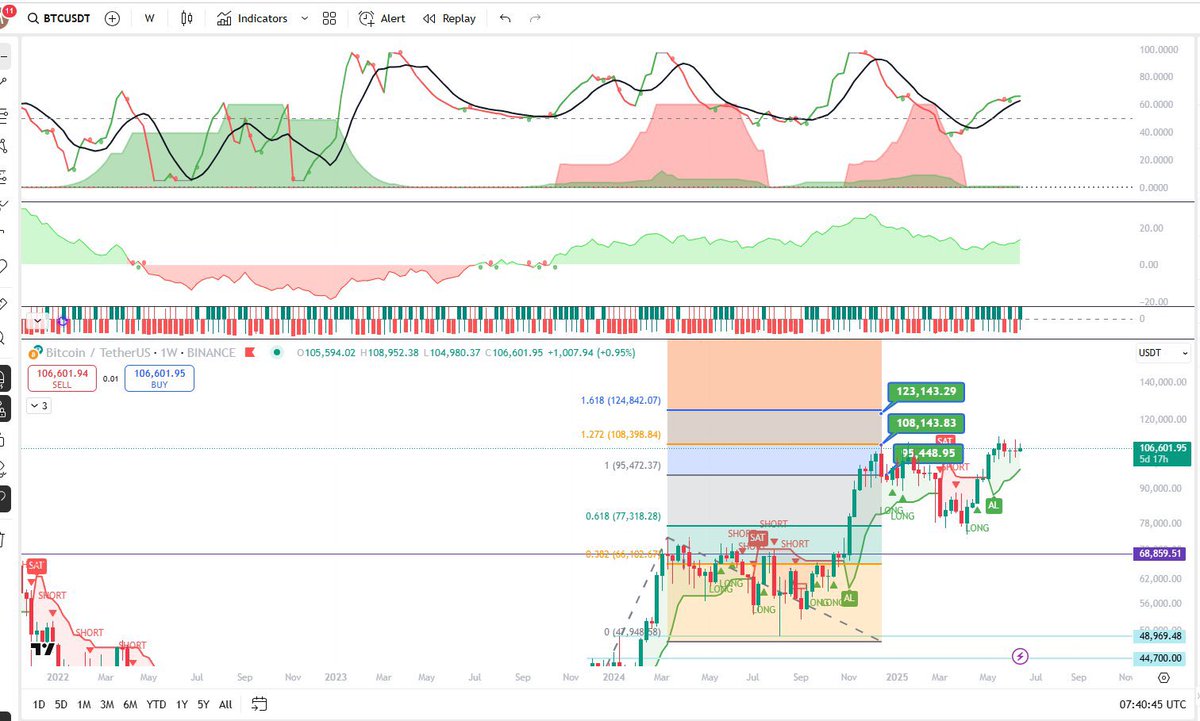This screenshot has height=721, width=1200.
Task: Create a new Alert
Action: point(382,18)
